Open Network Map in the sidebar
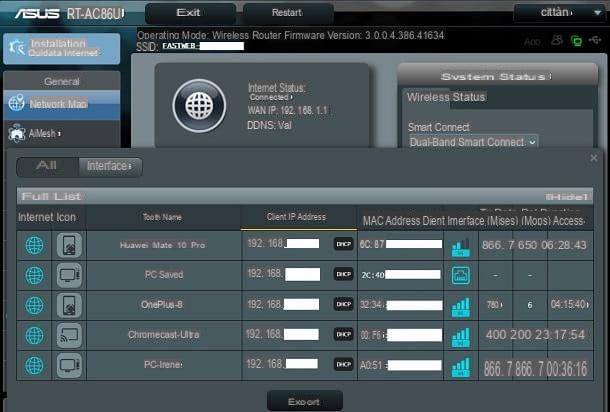Image resolution: width=610 pixels, height=412 pixels. [x=61, y=104]
